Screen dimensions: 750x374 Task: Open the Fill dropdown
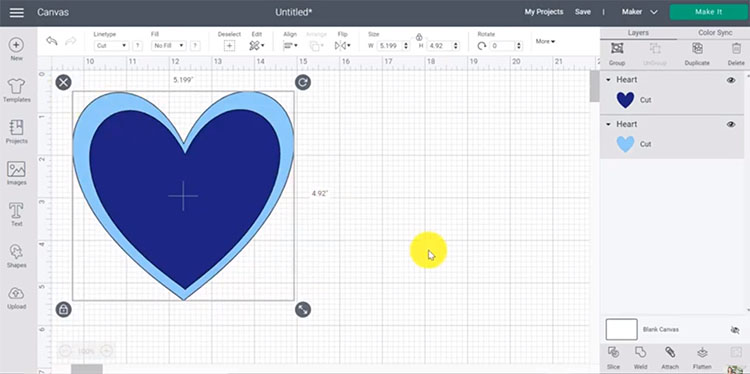[x=168, y=46]
